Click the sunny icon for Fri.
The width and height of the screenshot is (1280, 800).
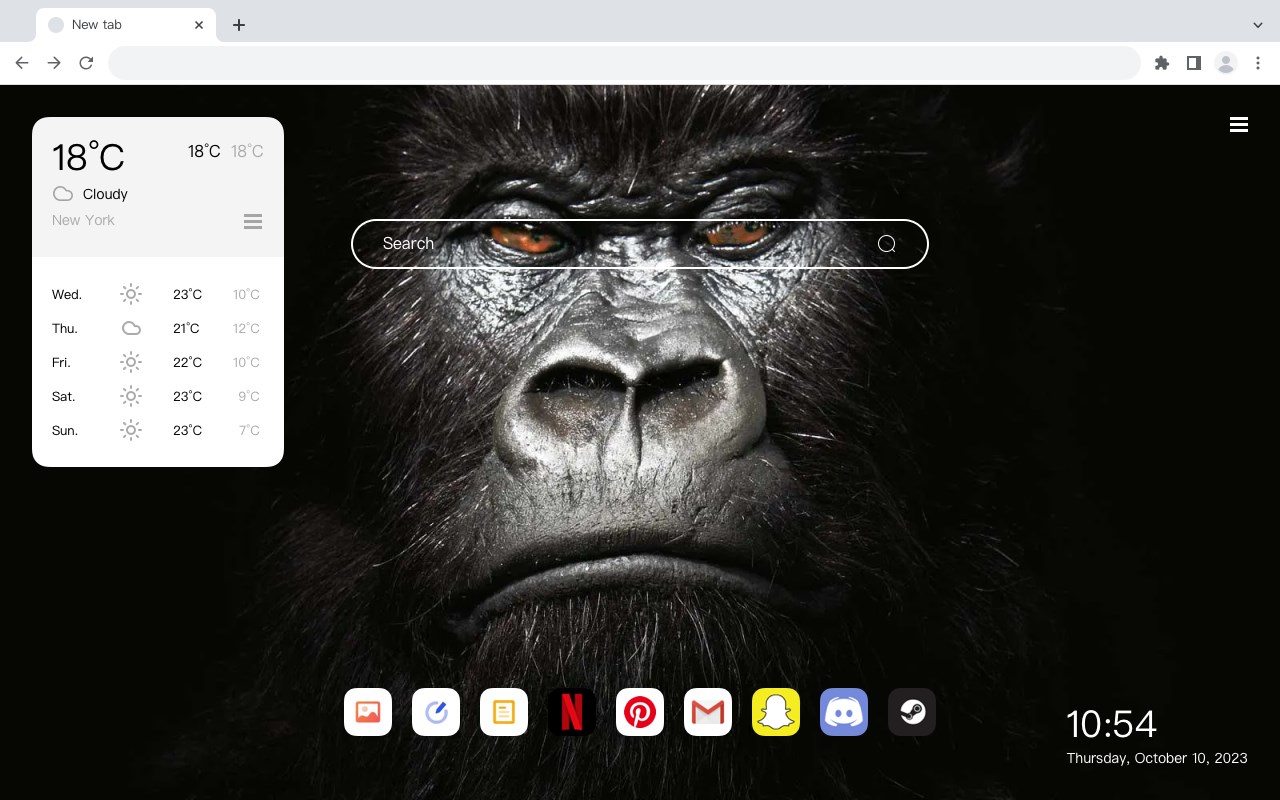(x=131, y=362)
